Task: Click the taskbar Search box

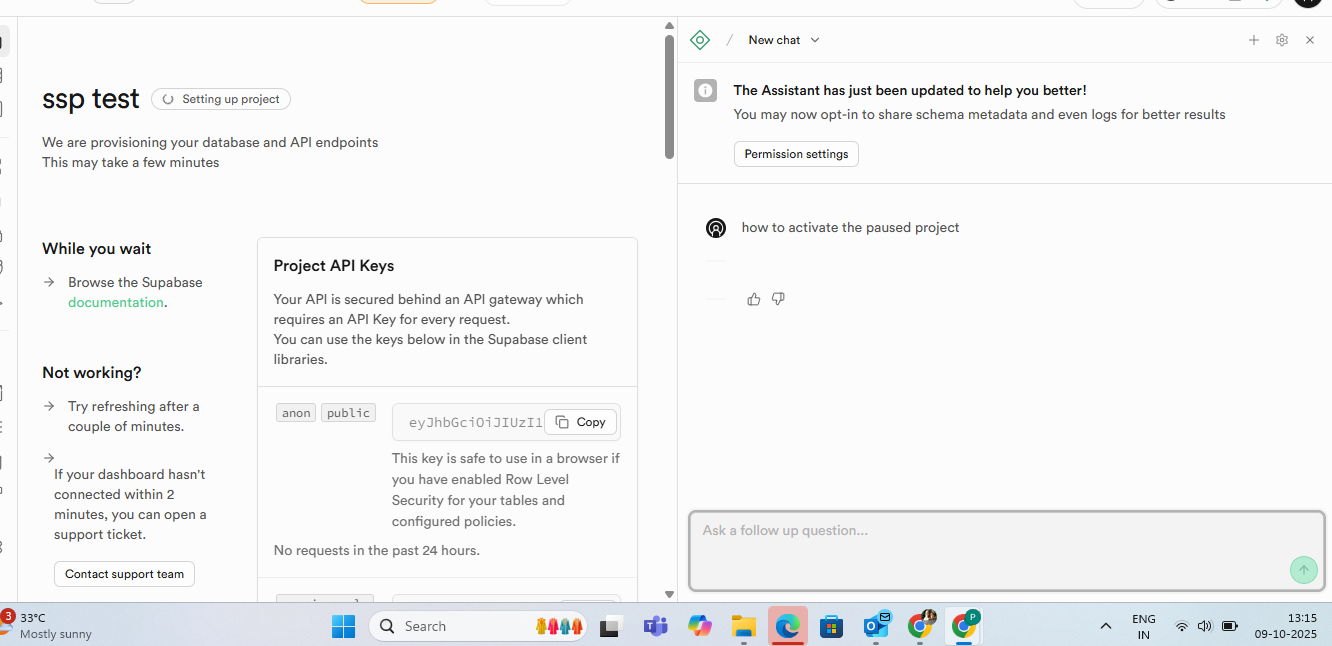Action: click(x=480, y=626)
